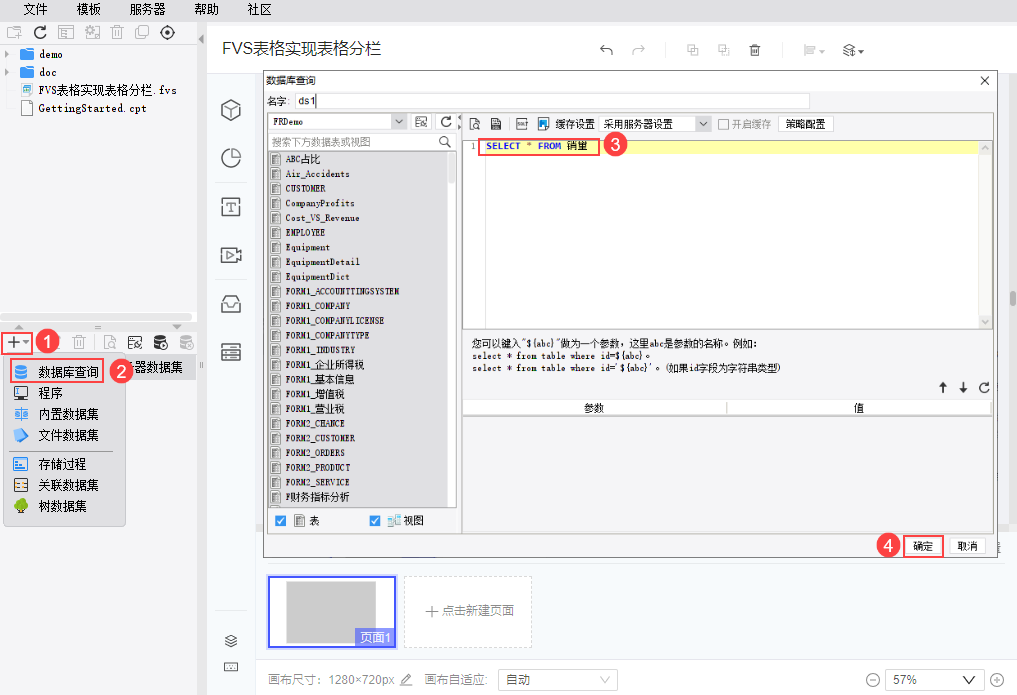Open the 帮助 menu

click(x=207, y=9)
